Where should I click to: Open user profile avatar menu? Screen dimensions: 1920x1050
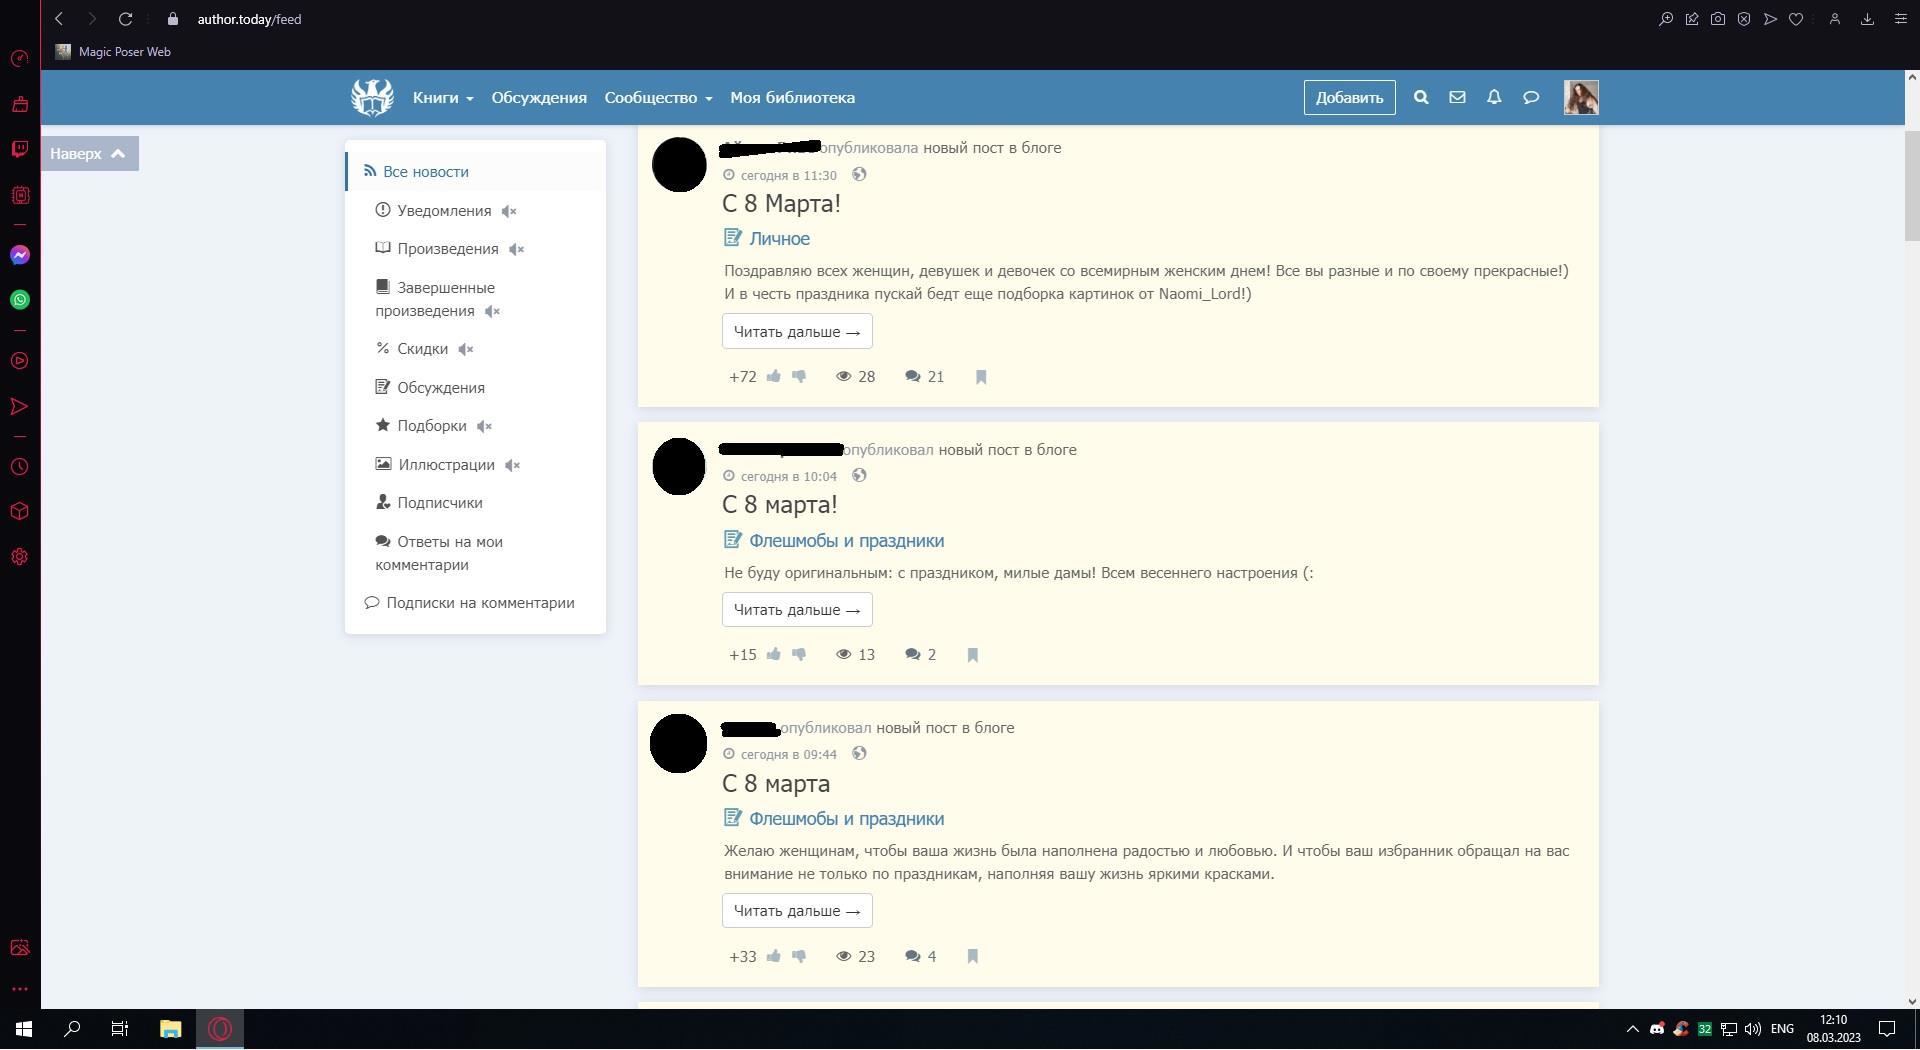(1581, 98)
